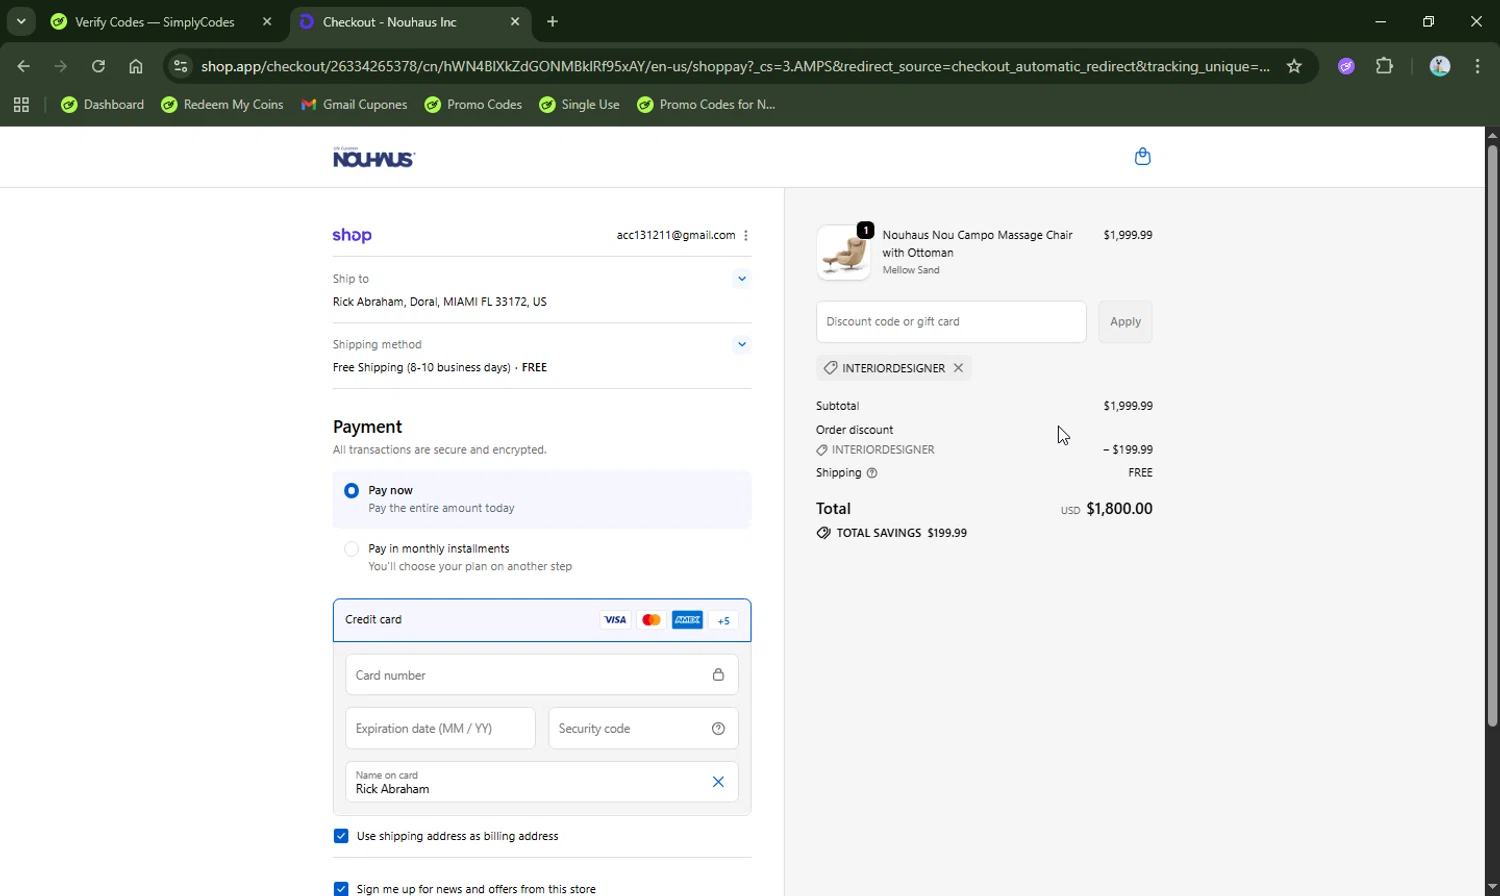Open the Promo Codes for N... bookmark

coord(706,104)
